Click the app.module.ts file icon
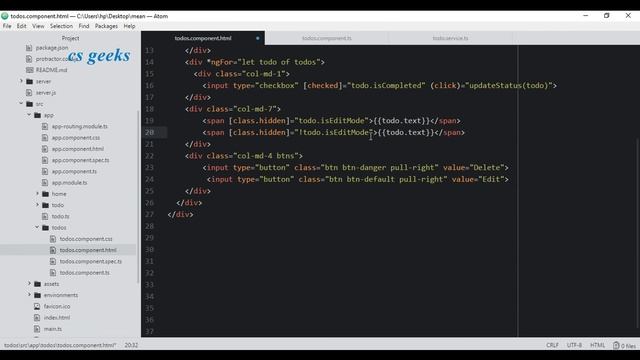The height and width of the screenshot is (360, 640). coord(45,183)
